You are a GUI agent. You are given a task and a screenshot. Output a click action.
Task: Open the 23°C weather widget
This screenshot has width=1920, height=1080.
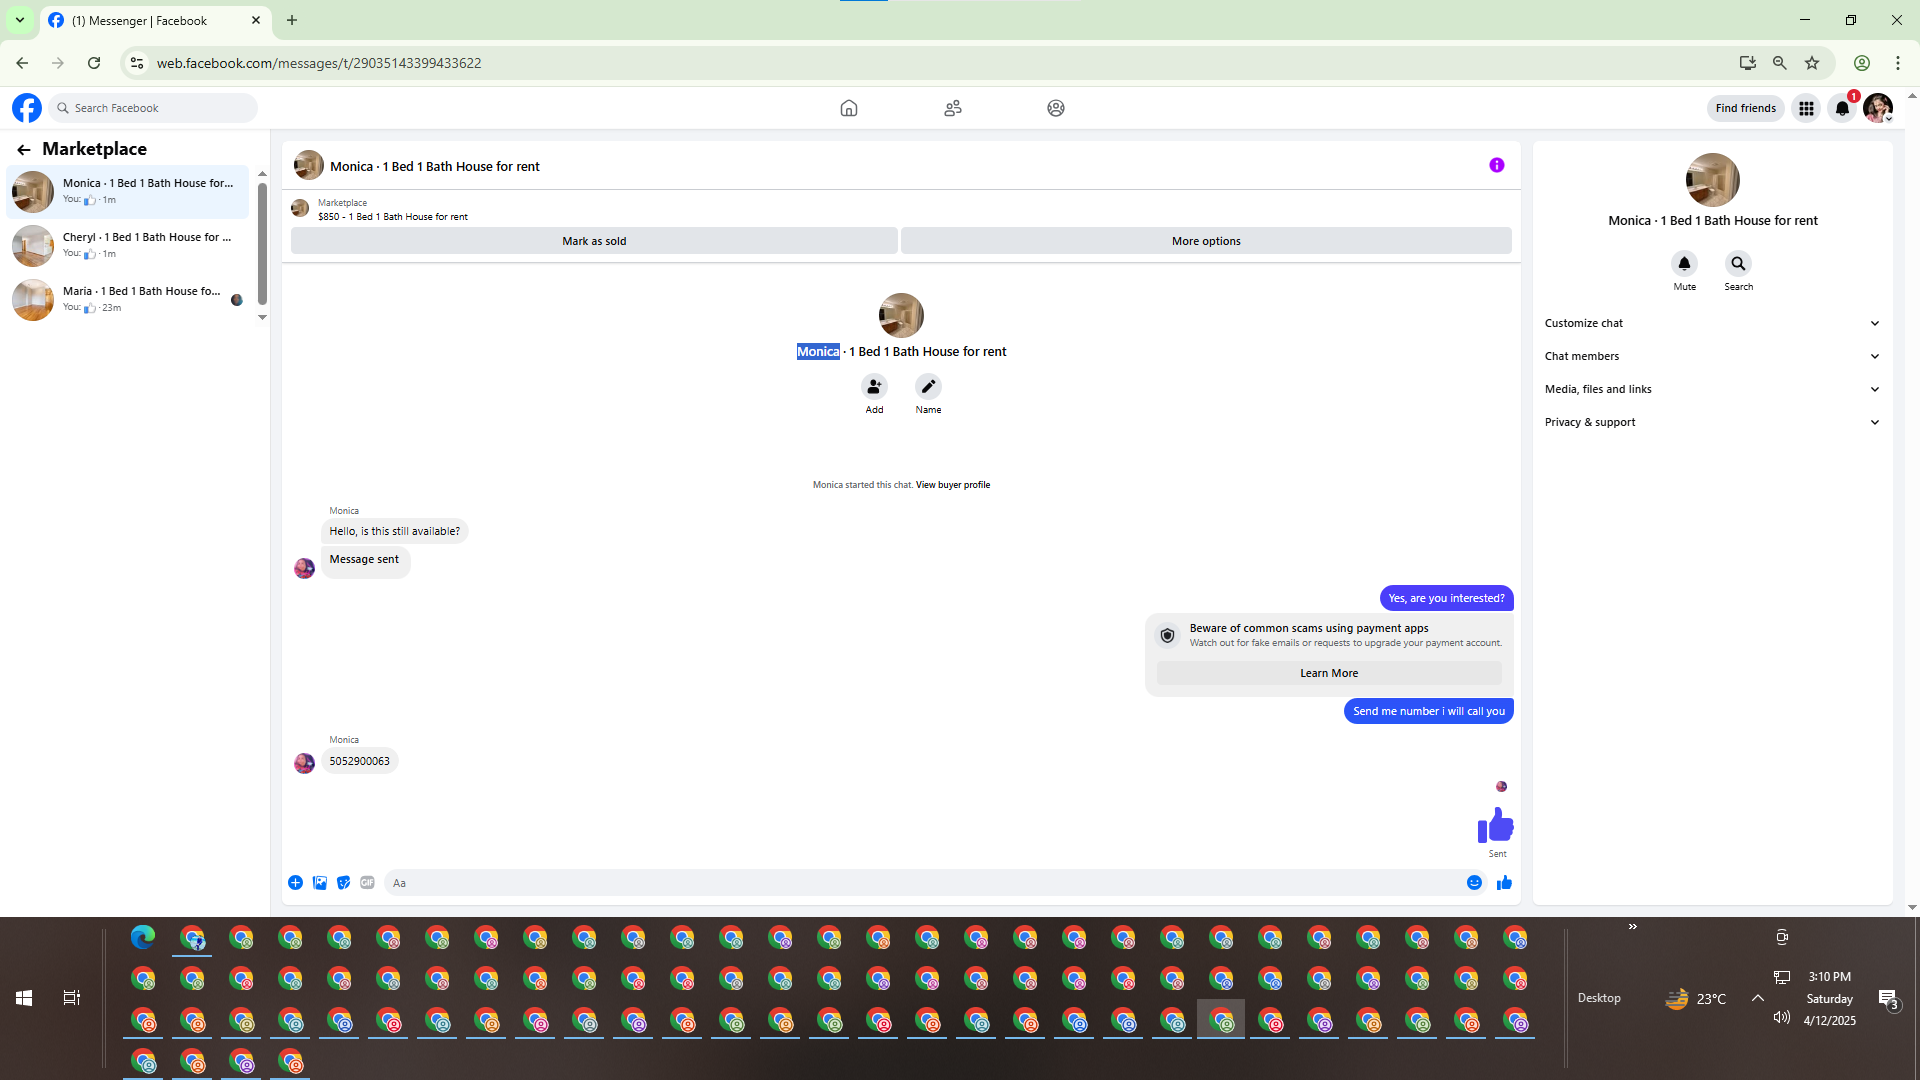click(1696, 998)
